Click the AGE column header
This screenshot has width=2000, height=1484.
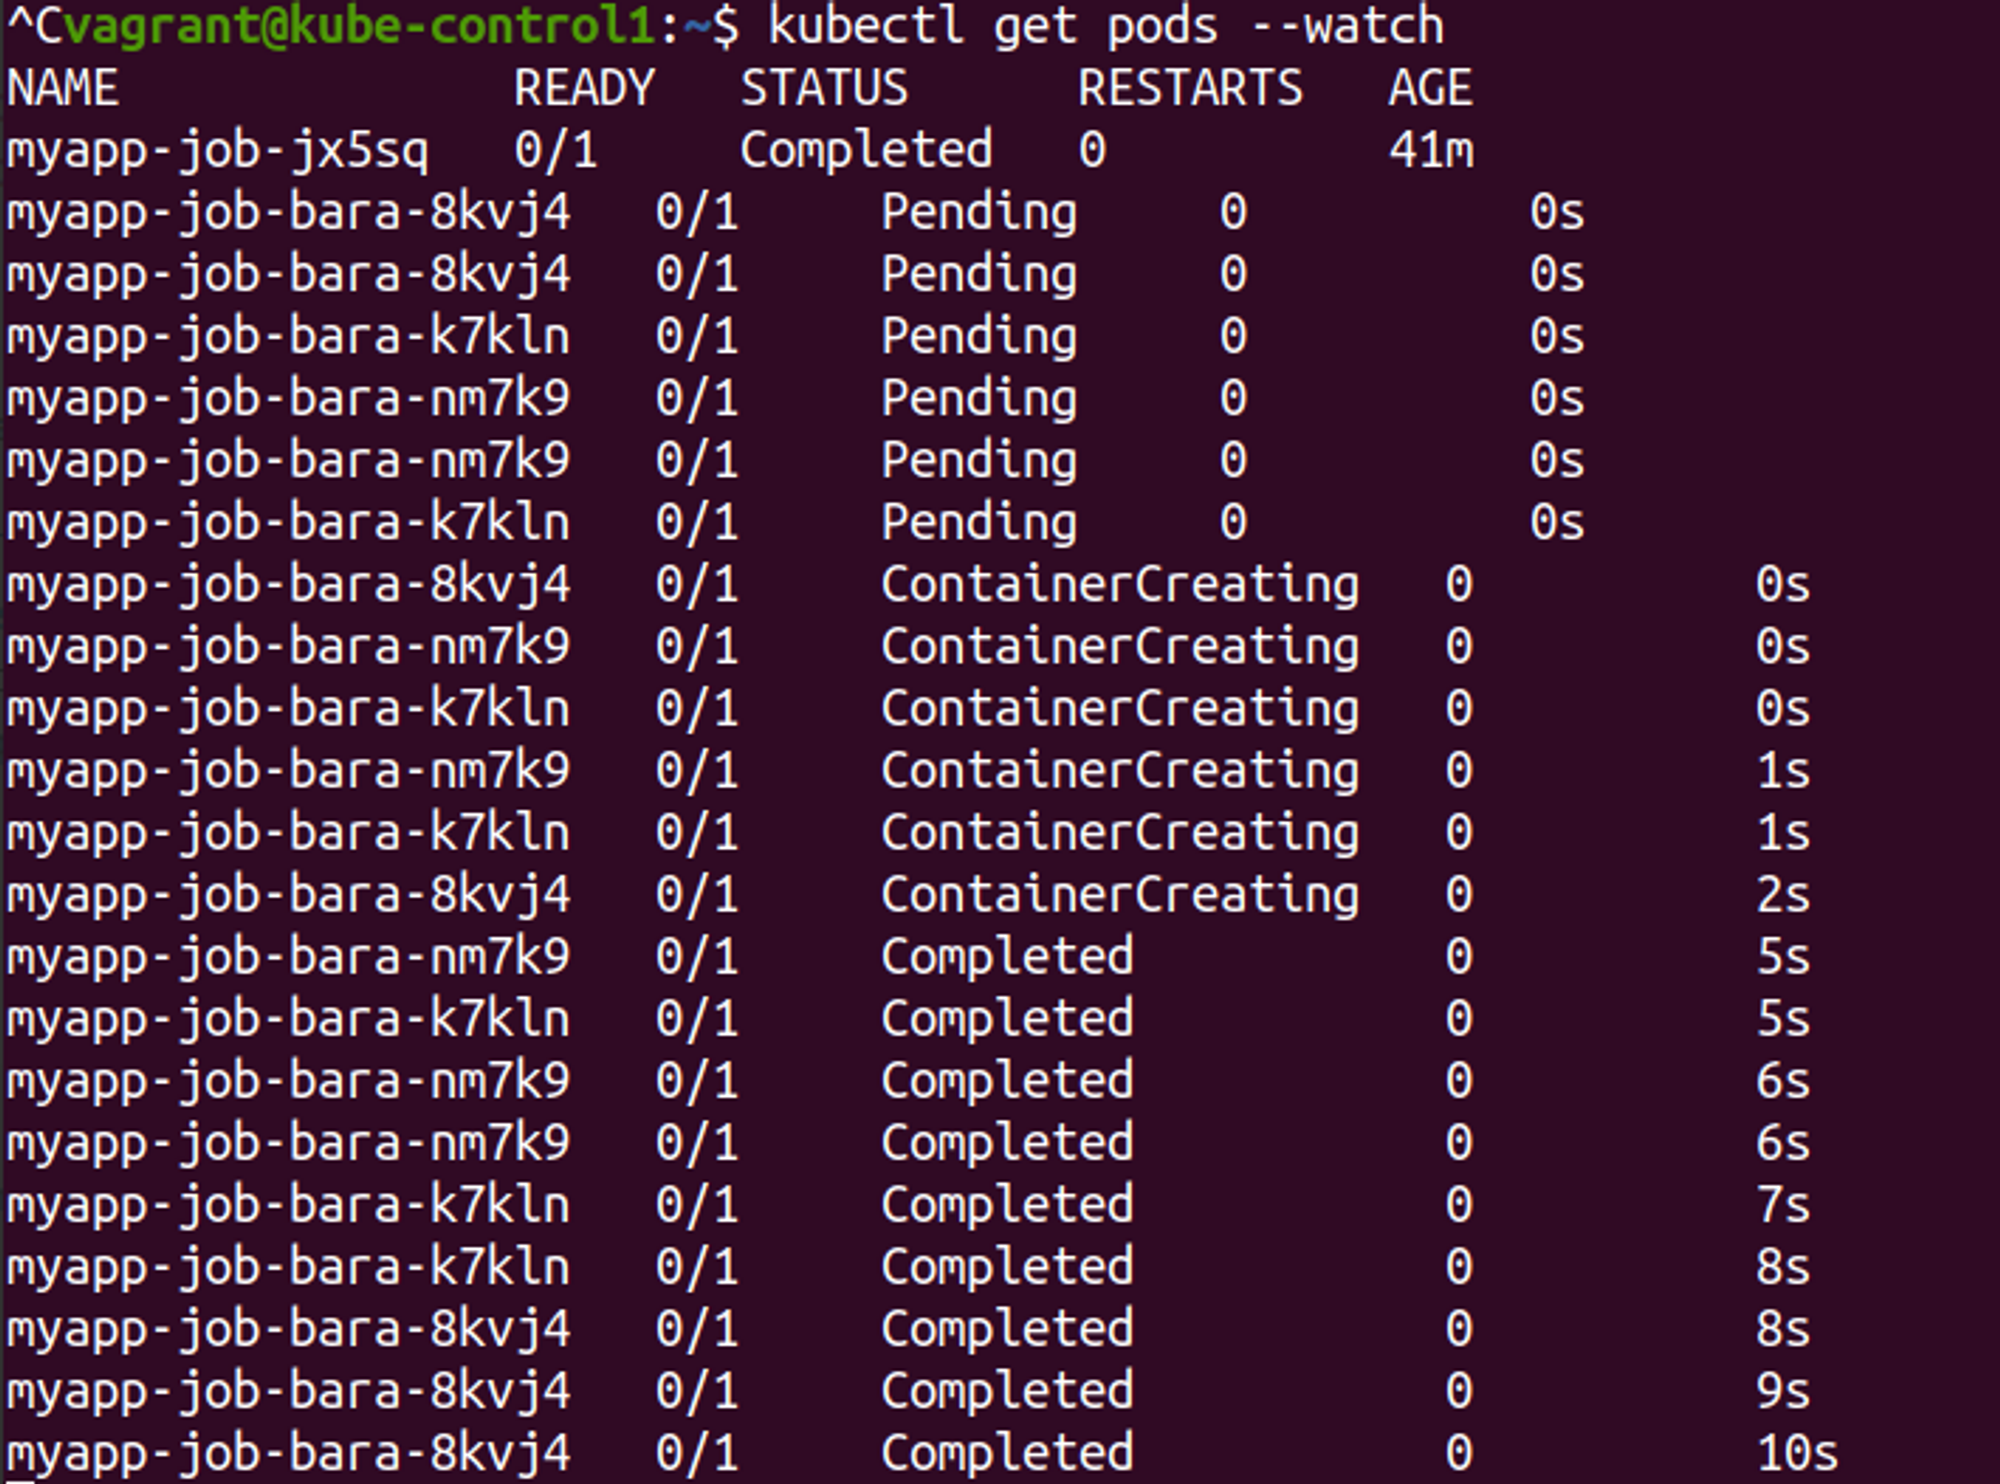coord(1430,88)
